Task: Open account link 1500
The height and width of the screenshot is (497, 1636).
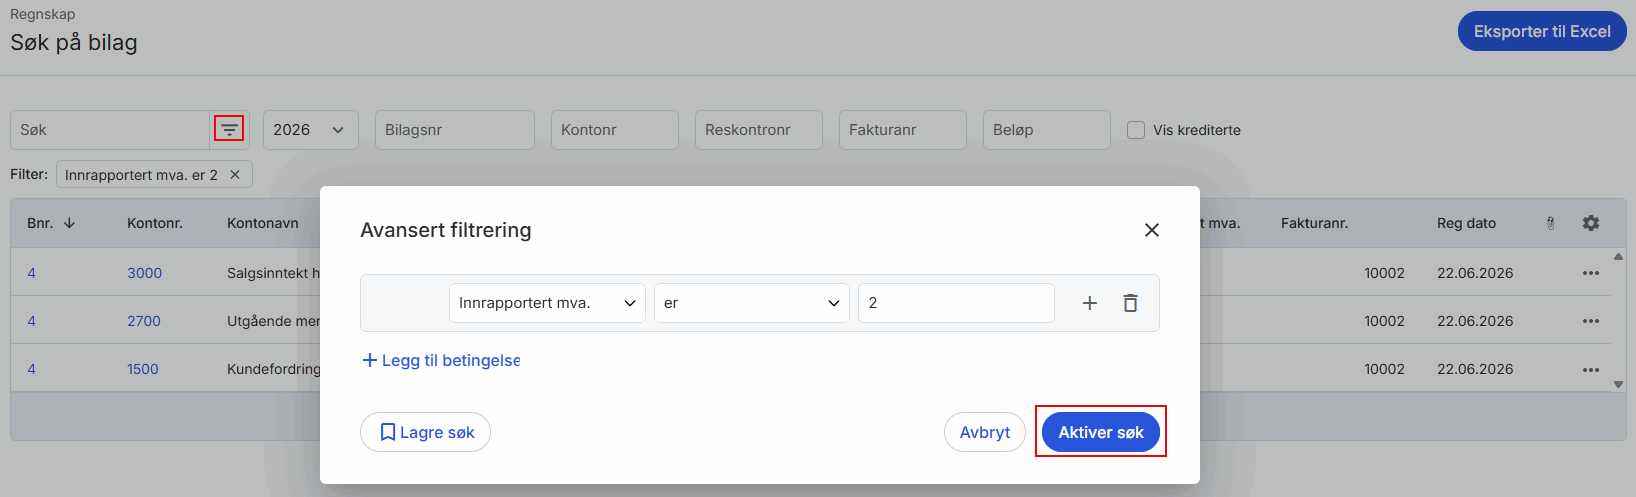Action: tap(143, 369)
